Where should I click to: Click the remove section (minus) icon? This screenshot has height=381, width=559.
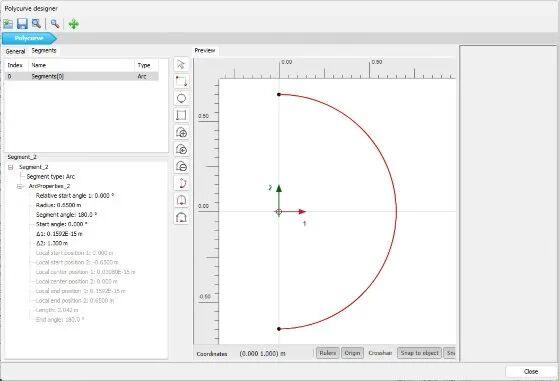pos(181,166)
